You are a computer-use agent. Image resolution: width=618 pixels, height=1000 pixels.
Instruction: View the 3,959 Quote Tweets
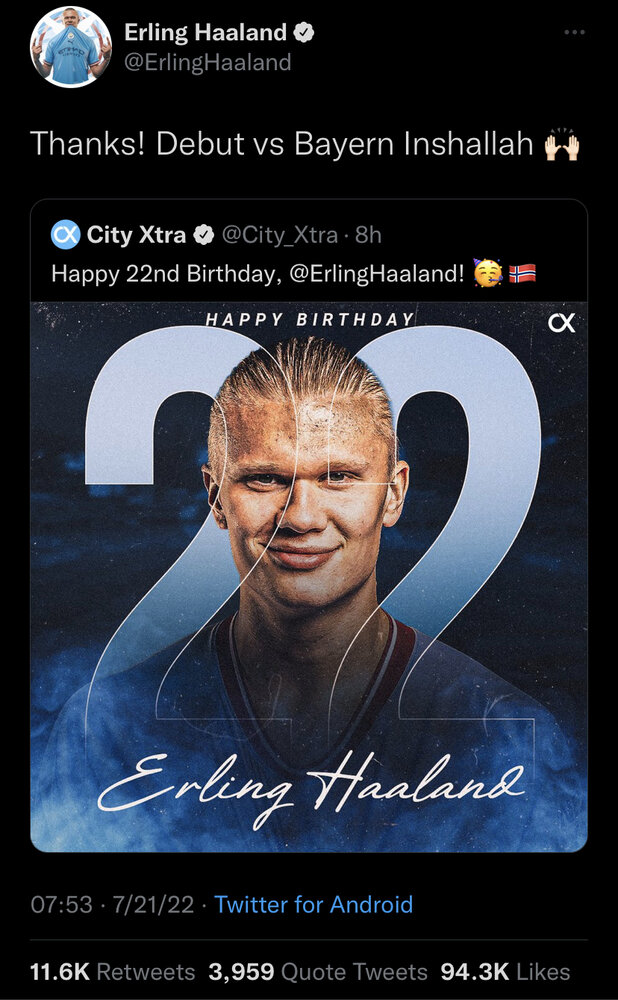coord(318,971)
